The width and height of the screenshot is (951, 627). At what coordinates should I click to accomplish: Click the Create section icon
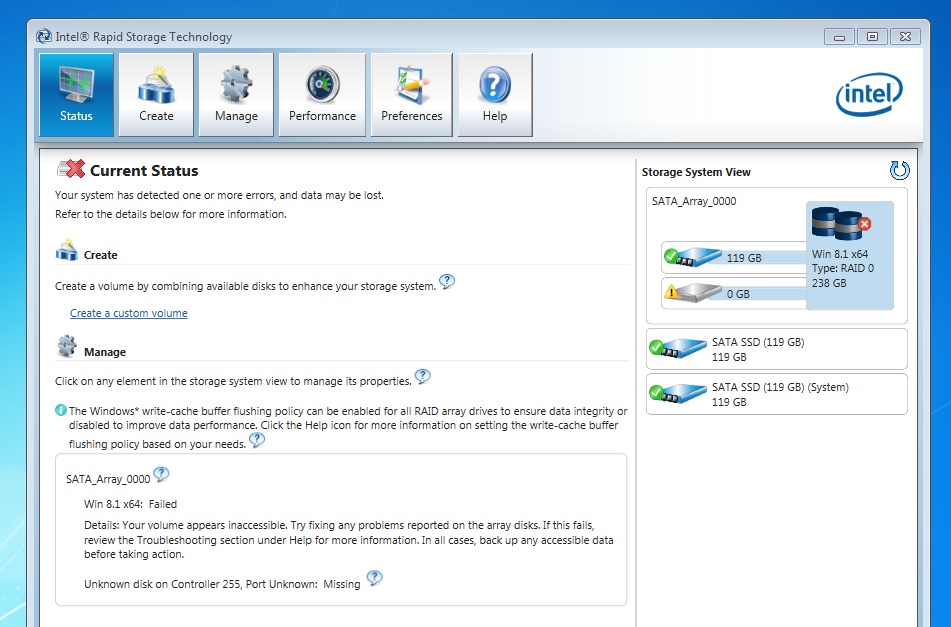coord(67,250)
